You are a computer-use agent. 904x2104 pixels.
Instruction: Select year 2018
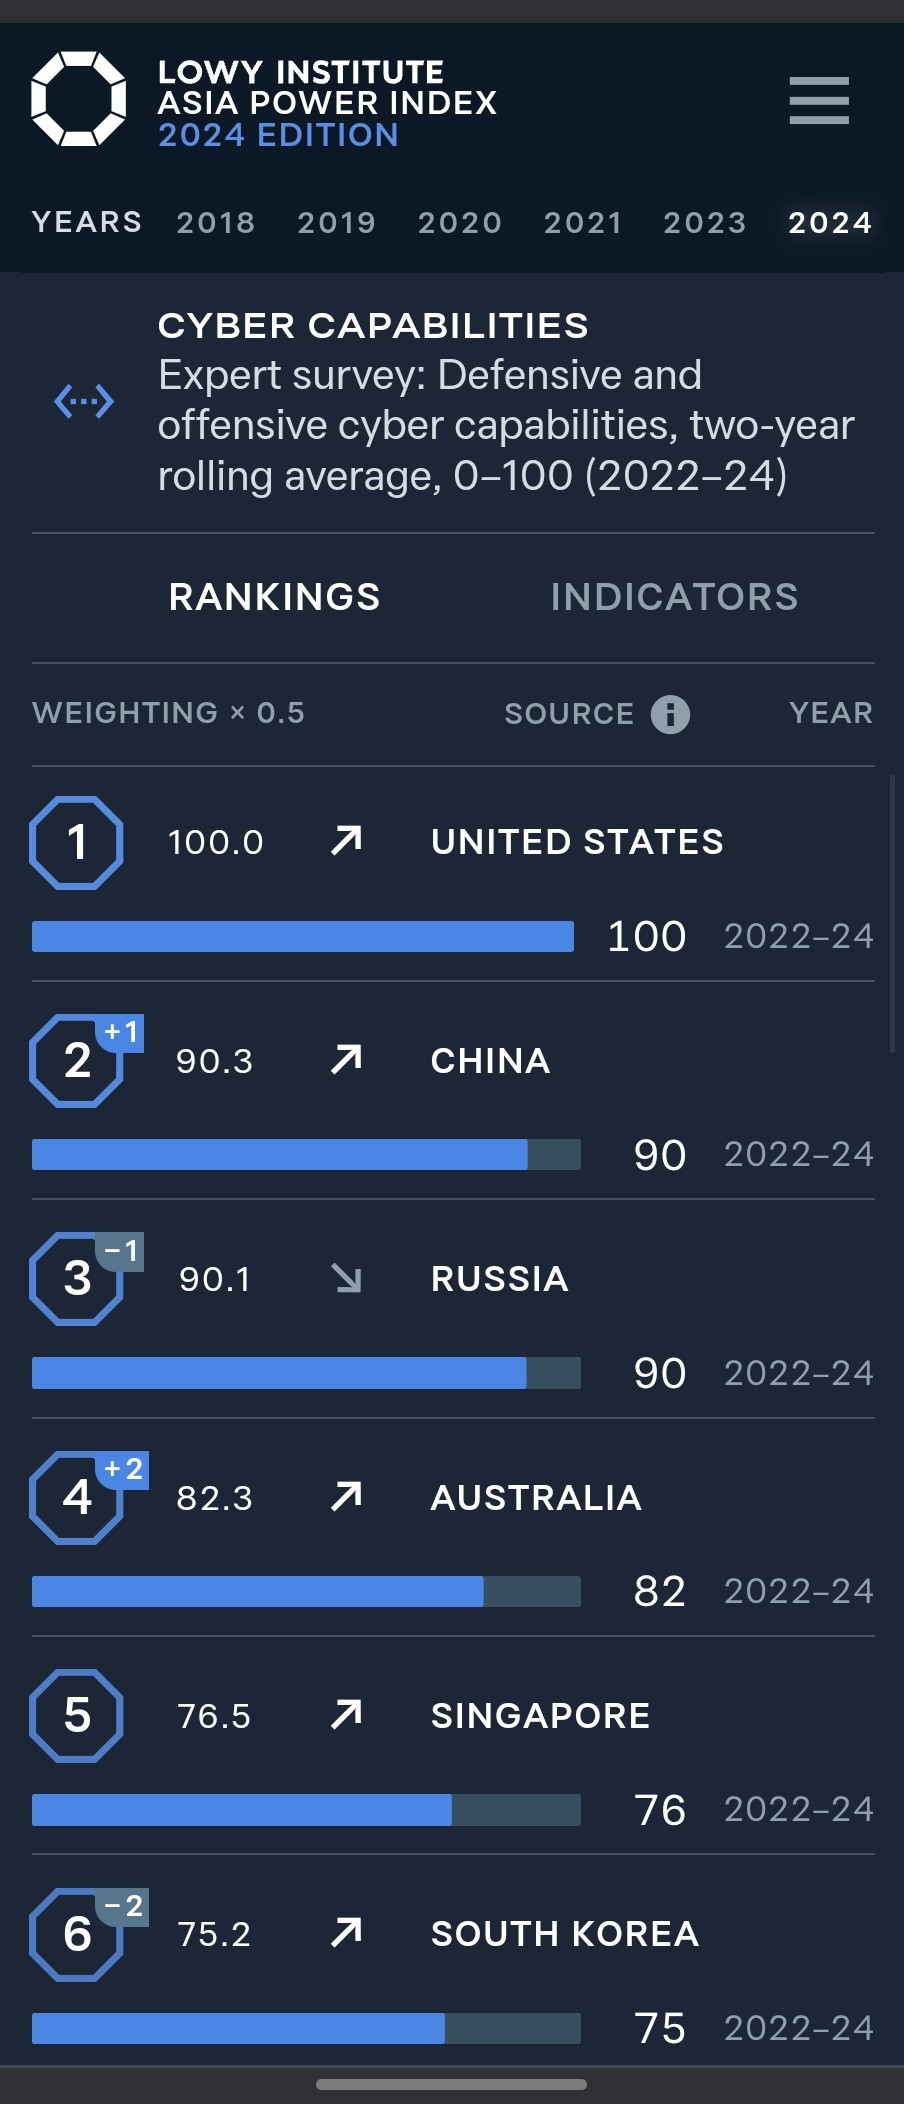coord(216,222)
